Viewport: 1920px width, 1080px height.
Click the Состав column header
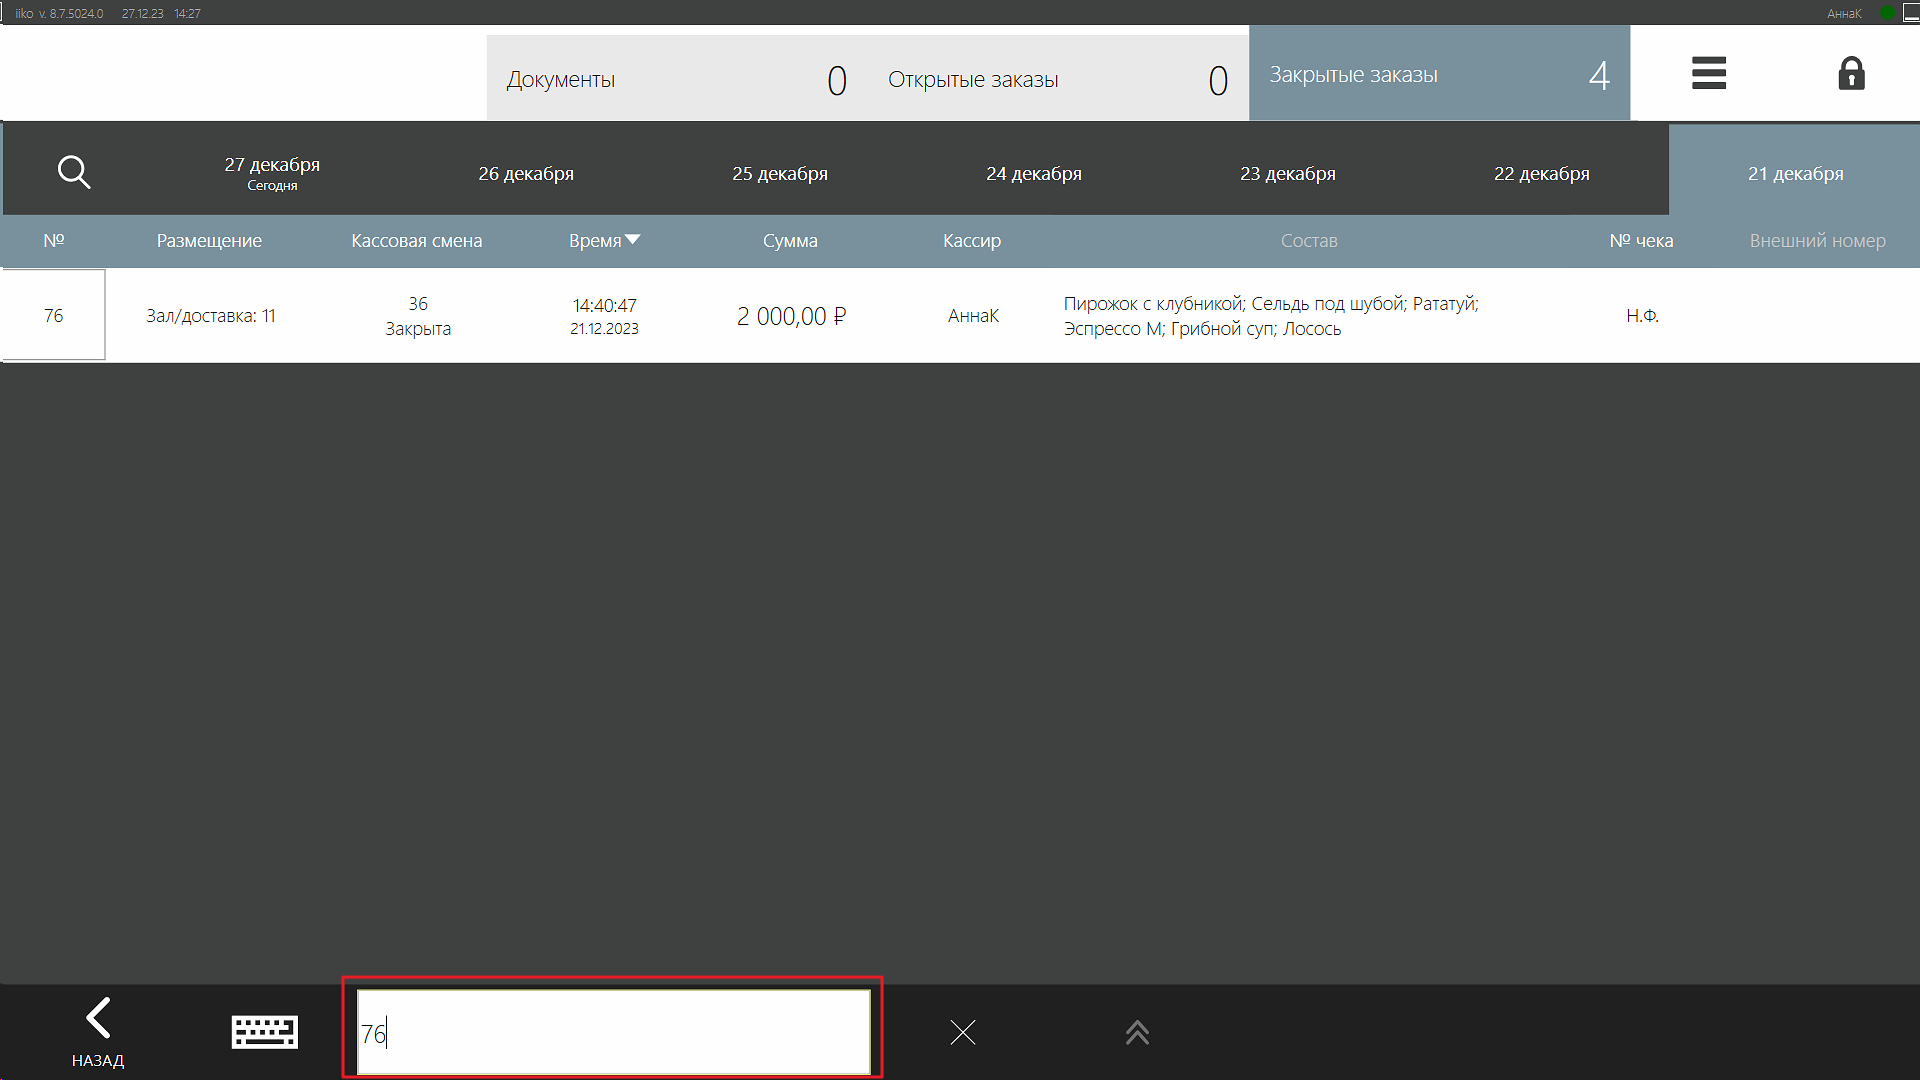1309,240
